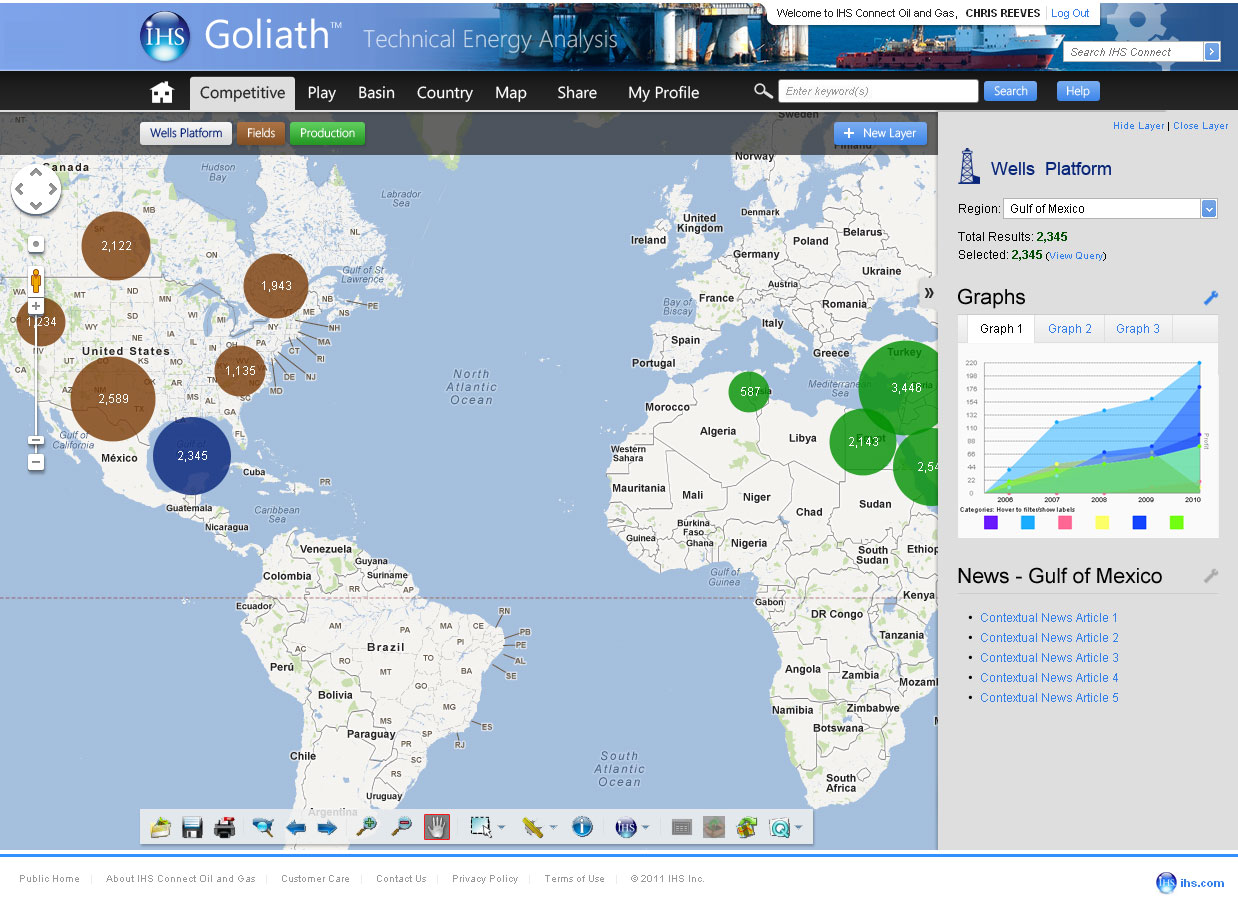
Task: Open Contextual News Article 1
Action: 1049,618
